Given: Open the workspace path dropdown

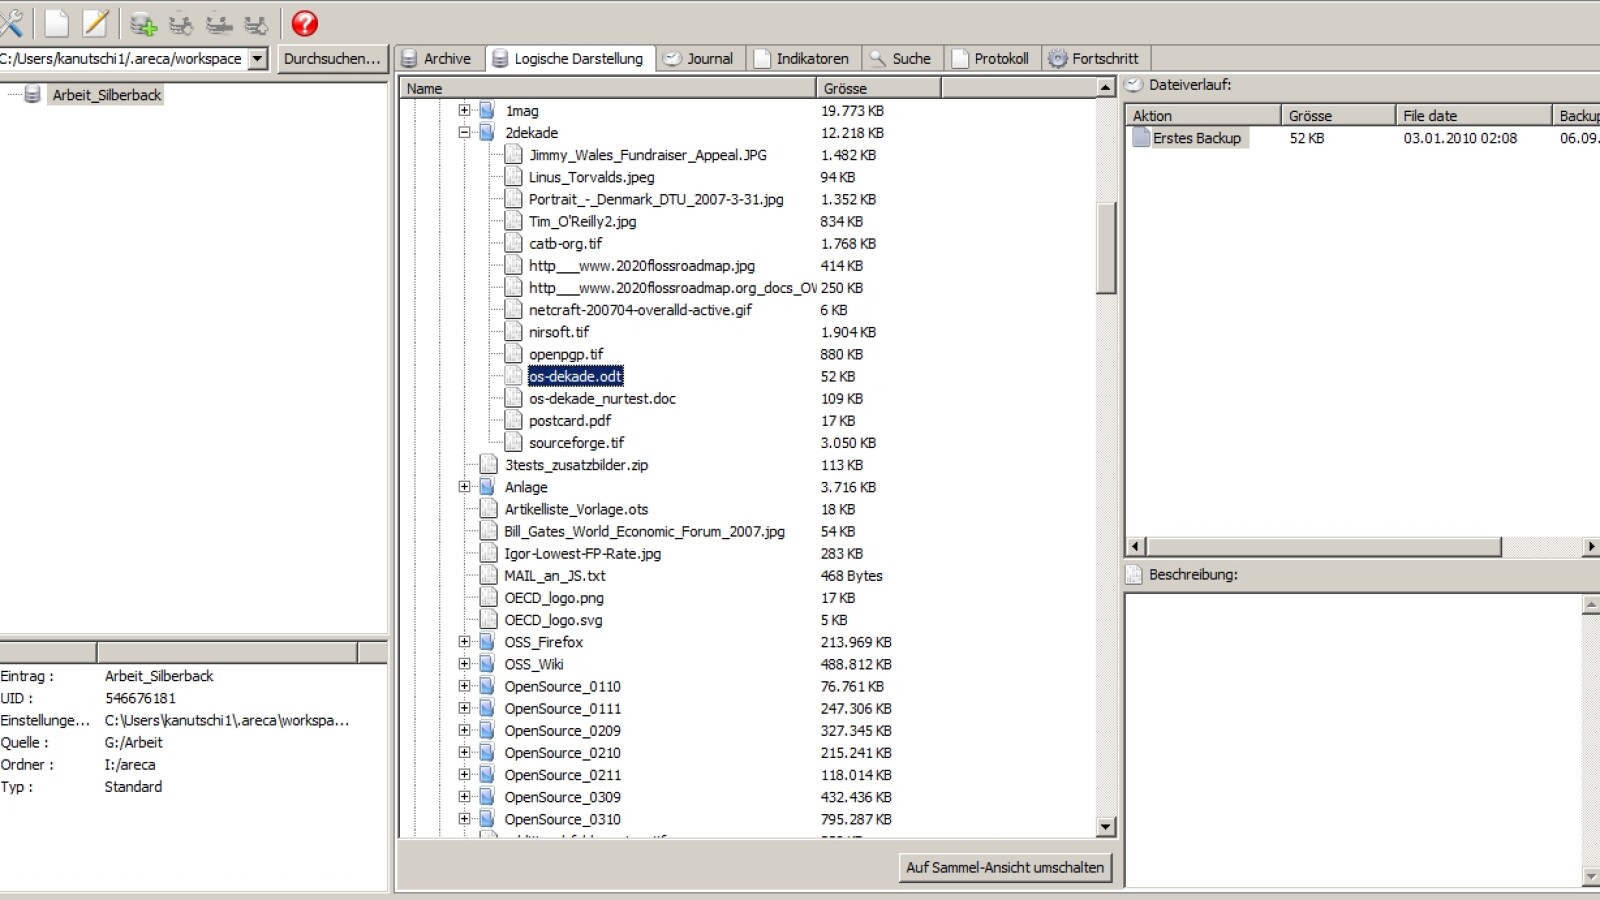Looking at the screenshot, I should pos(258,58).
